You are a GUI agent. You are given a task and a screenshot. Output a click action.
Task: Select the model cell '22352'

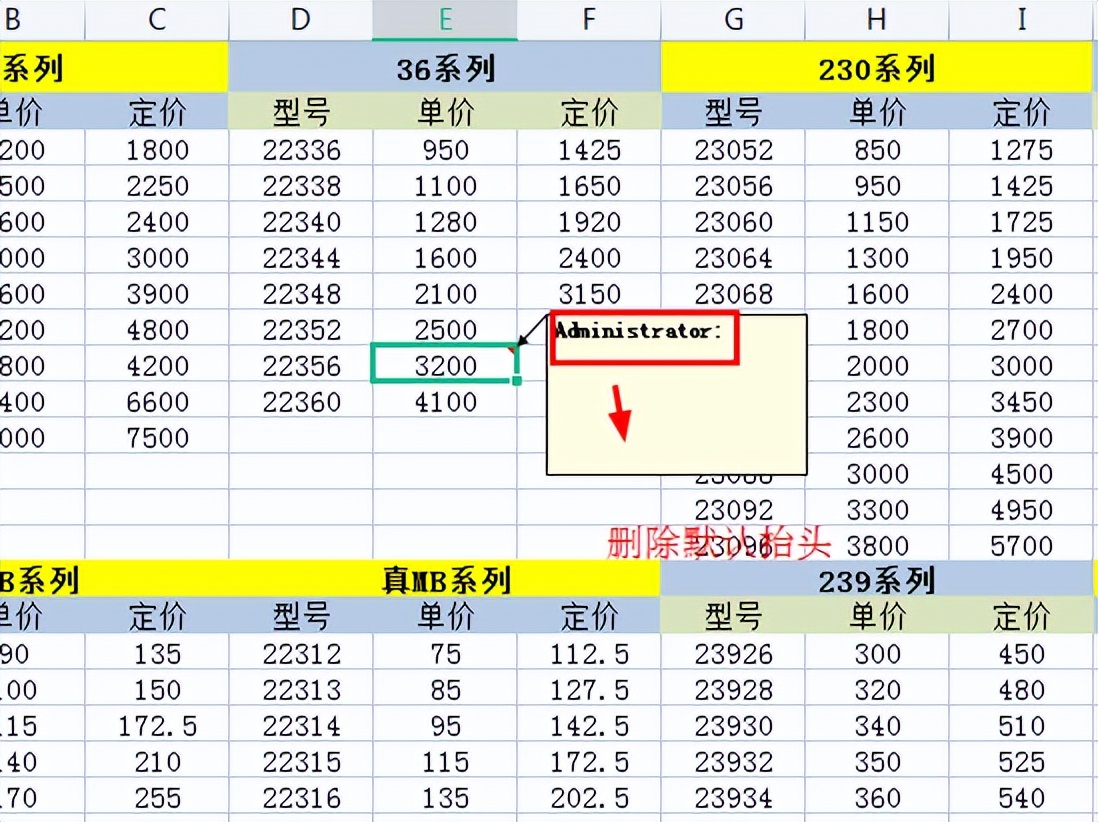pos(301,330)
